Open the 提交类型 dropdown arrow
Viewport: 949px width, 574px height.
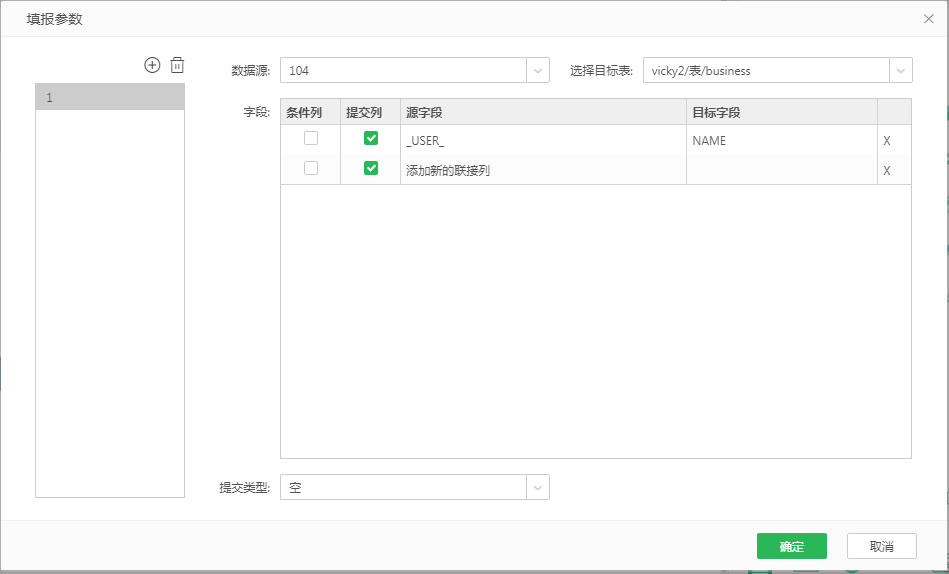(x=537, y=487)
